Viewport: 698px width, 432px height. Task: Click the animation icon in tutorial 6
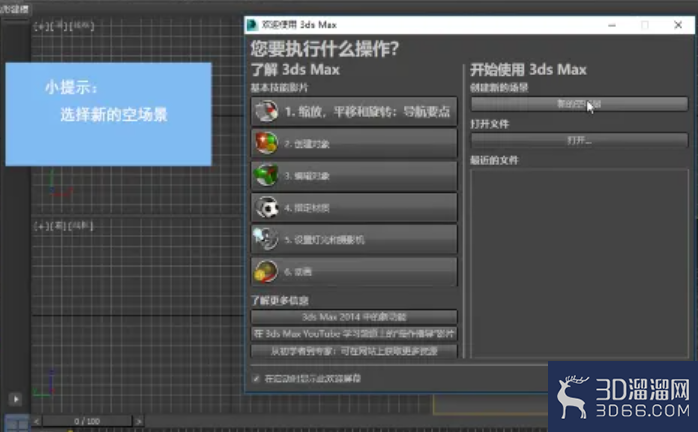click(266, 271)
